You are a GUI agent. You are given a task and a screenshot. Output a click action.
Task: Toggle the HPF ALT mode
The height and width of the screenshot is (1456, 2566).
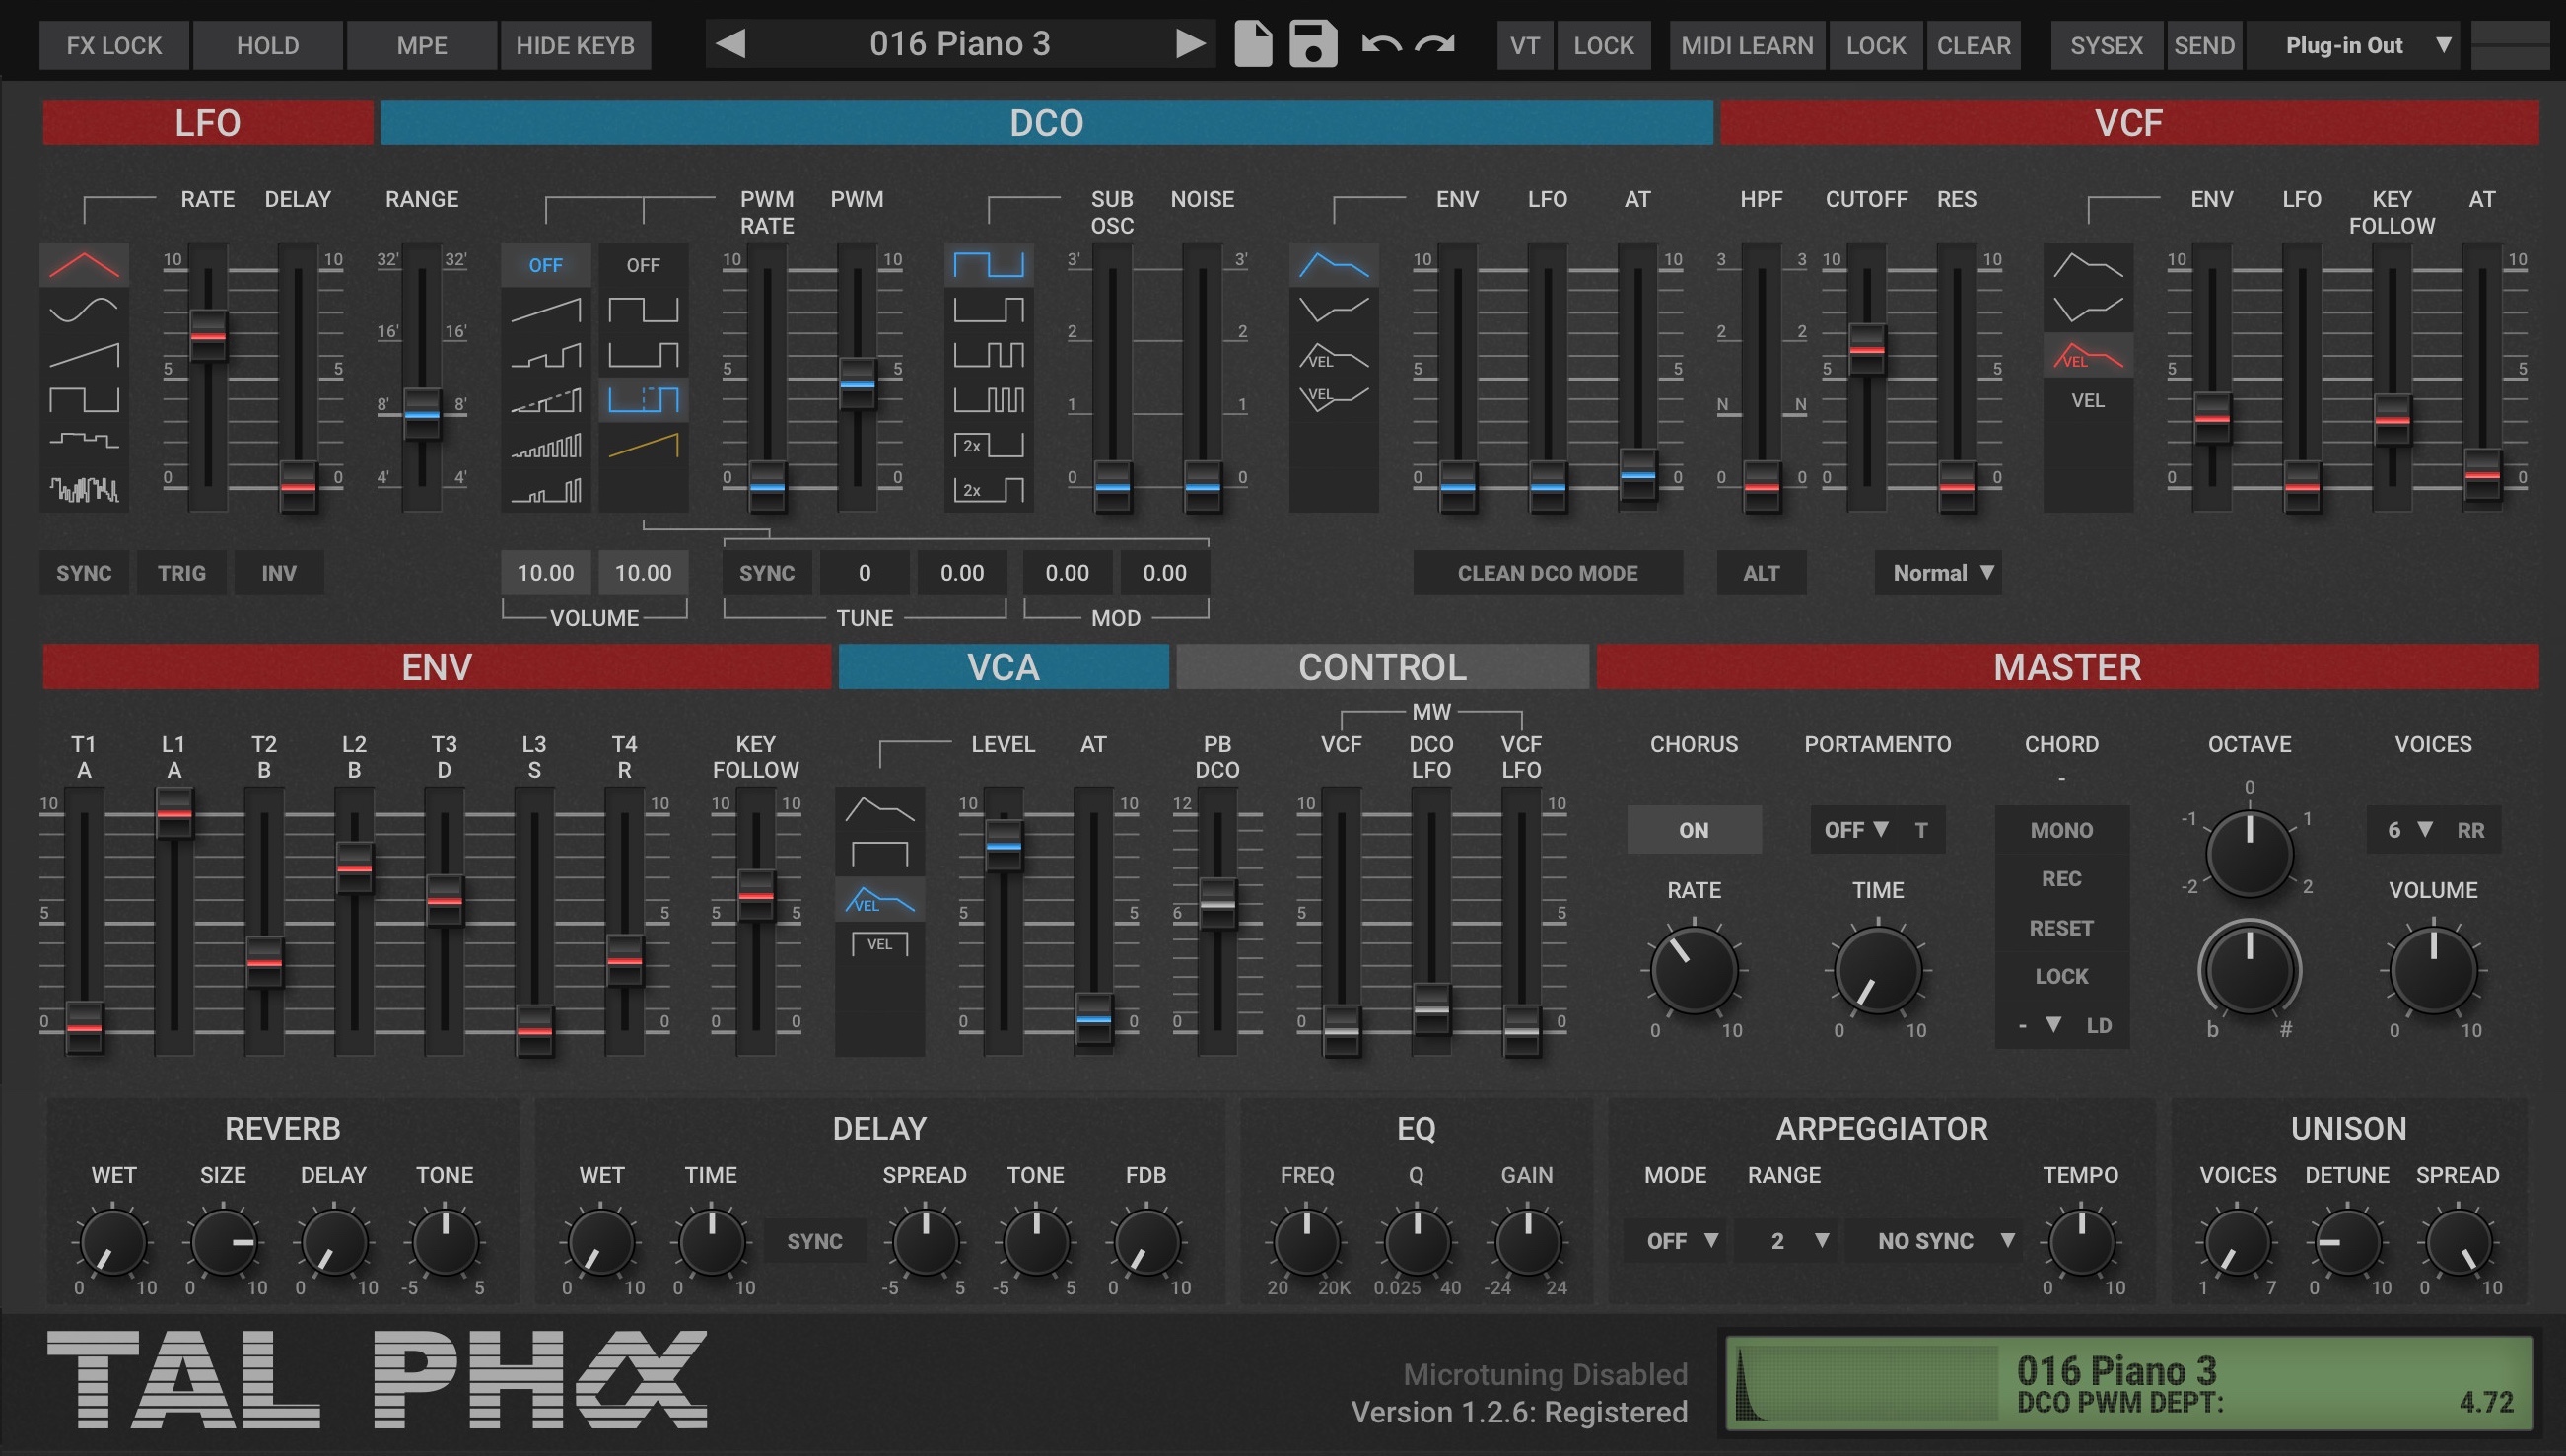click(1760, 573)
